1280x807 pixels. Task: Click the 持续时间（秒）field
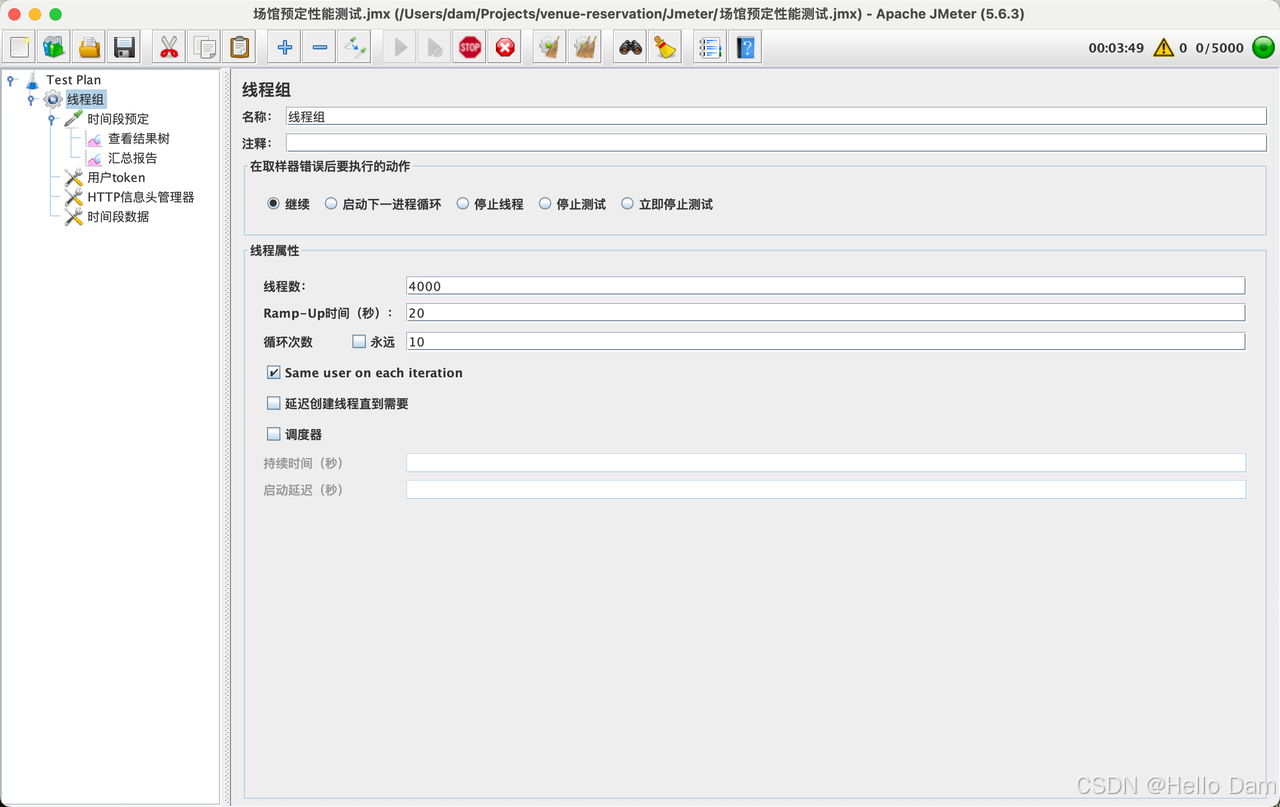point(826,463)
